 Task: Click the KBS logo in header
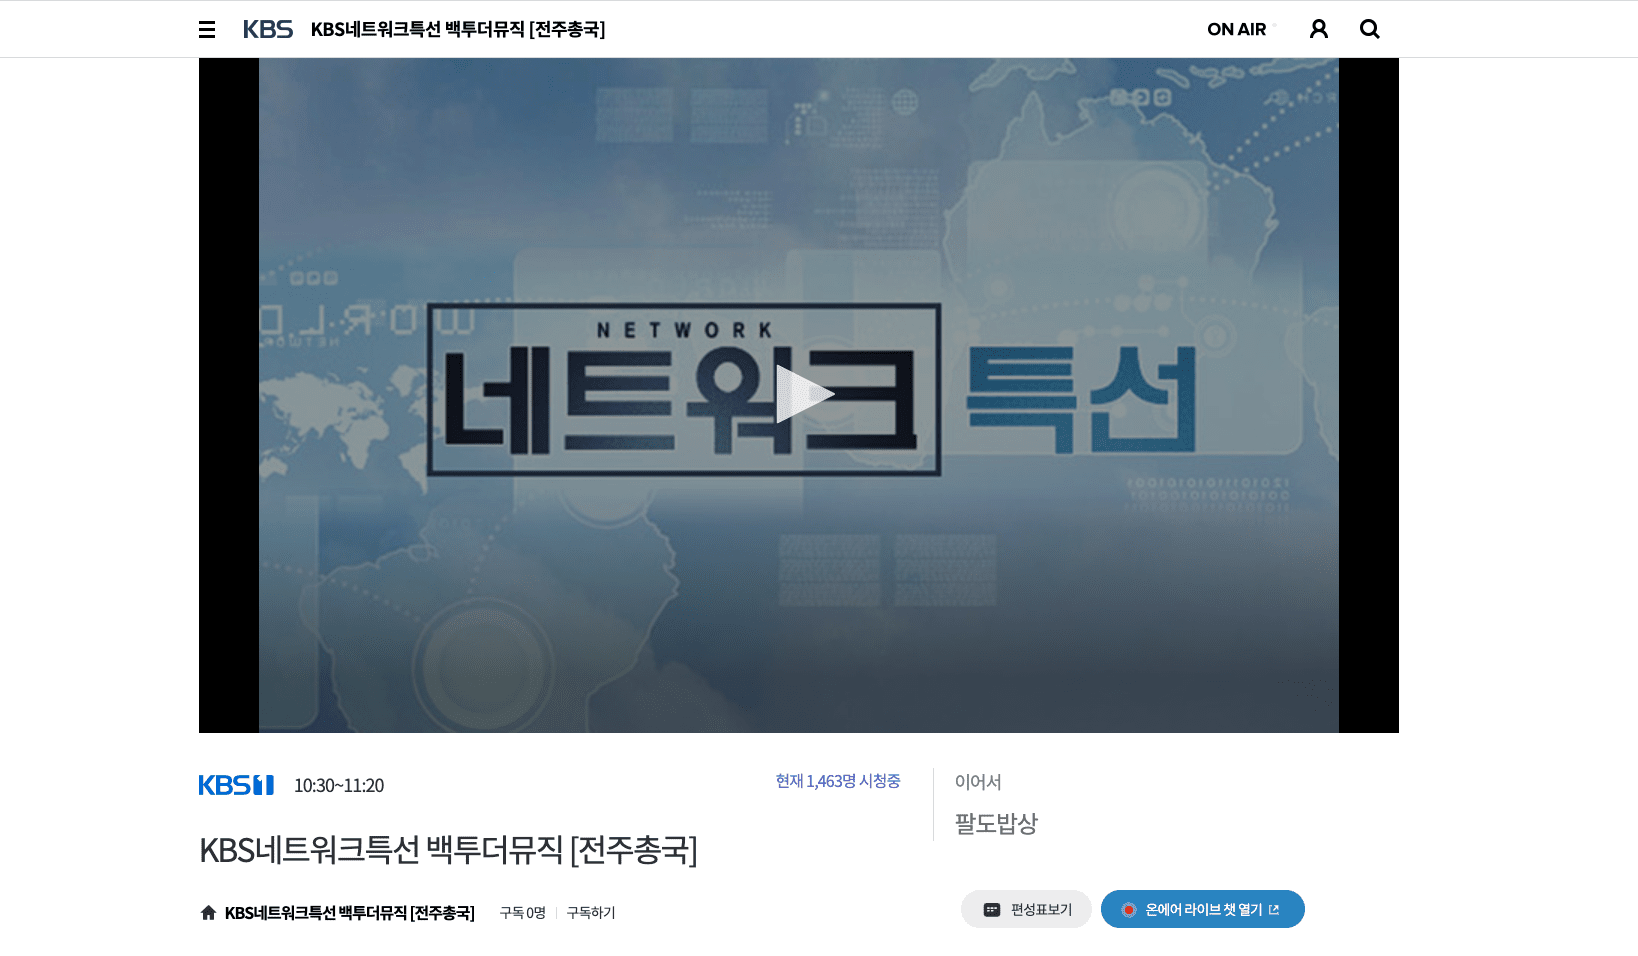pos(268,29)
